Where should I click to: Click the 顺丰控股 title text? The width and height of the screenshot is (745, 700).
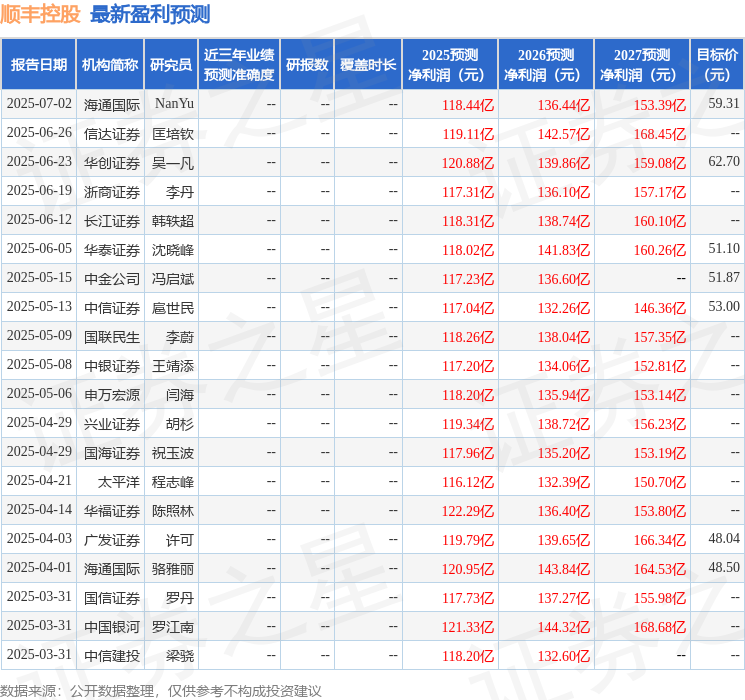[41, 15]
